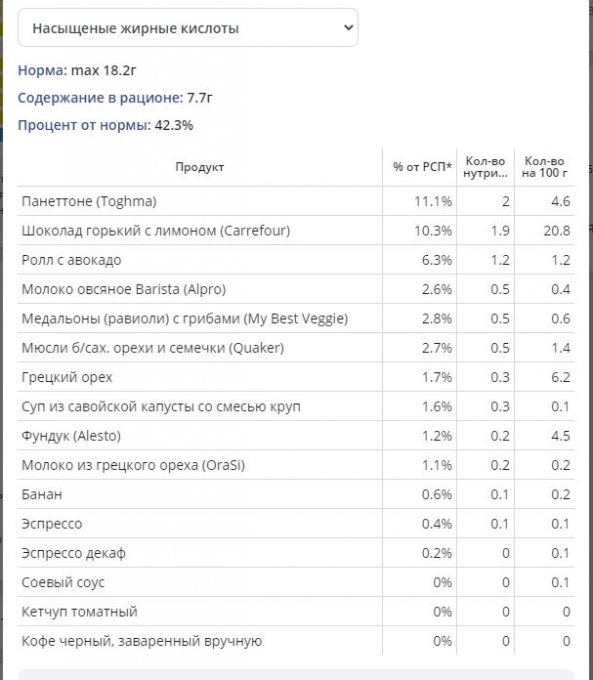Select Шоколад горький с лимоном (Carrefour) row

tap(296, 230)
